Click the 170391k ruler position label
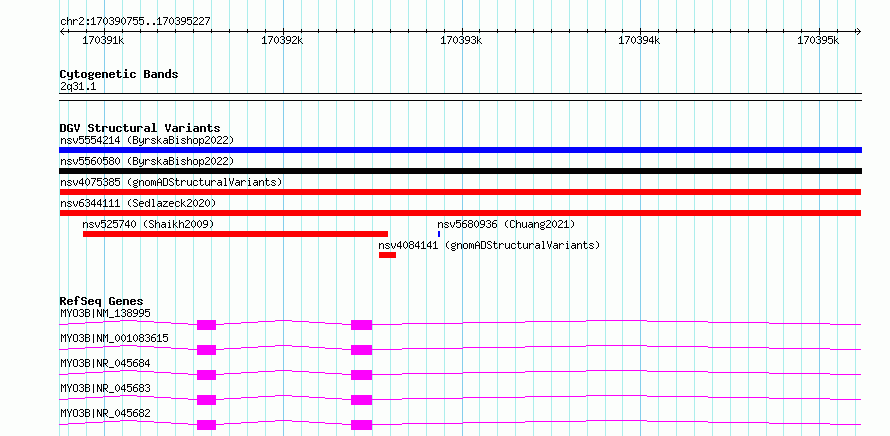 103,40
